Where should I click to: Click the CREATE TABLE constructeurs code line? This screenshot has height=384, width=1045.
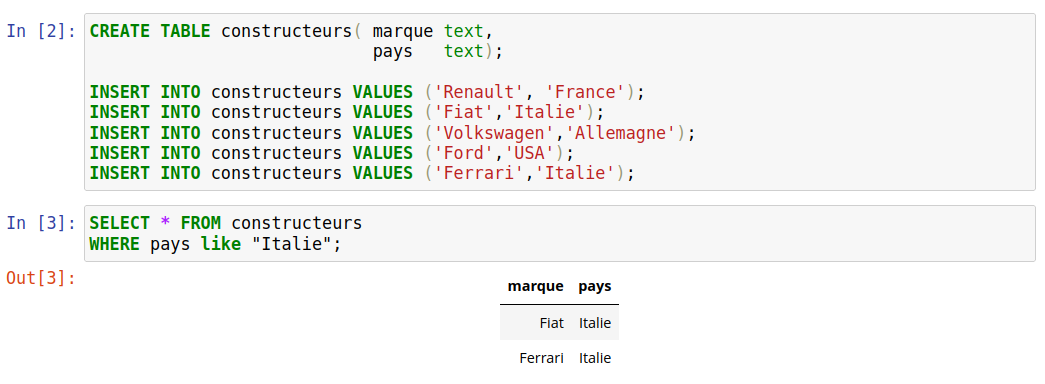(292, 31)
